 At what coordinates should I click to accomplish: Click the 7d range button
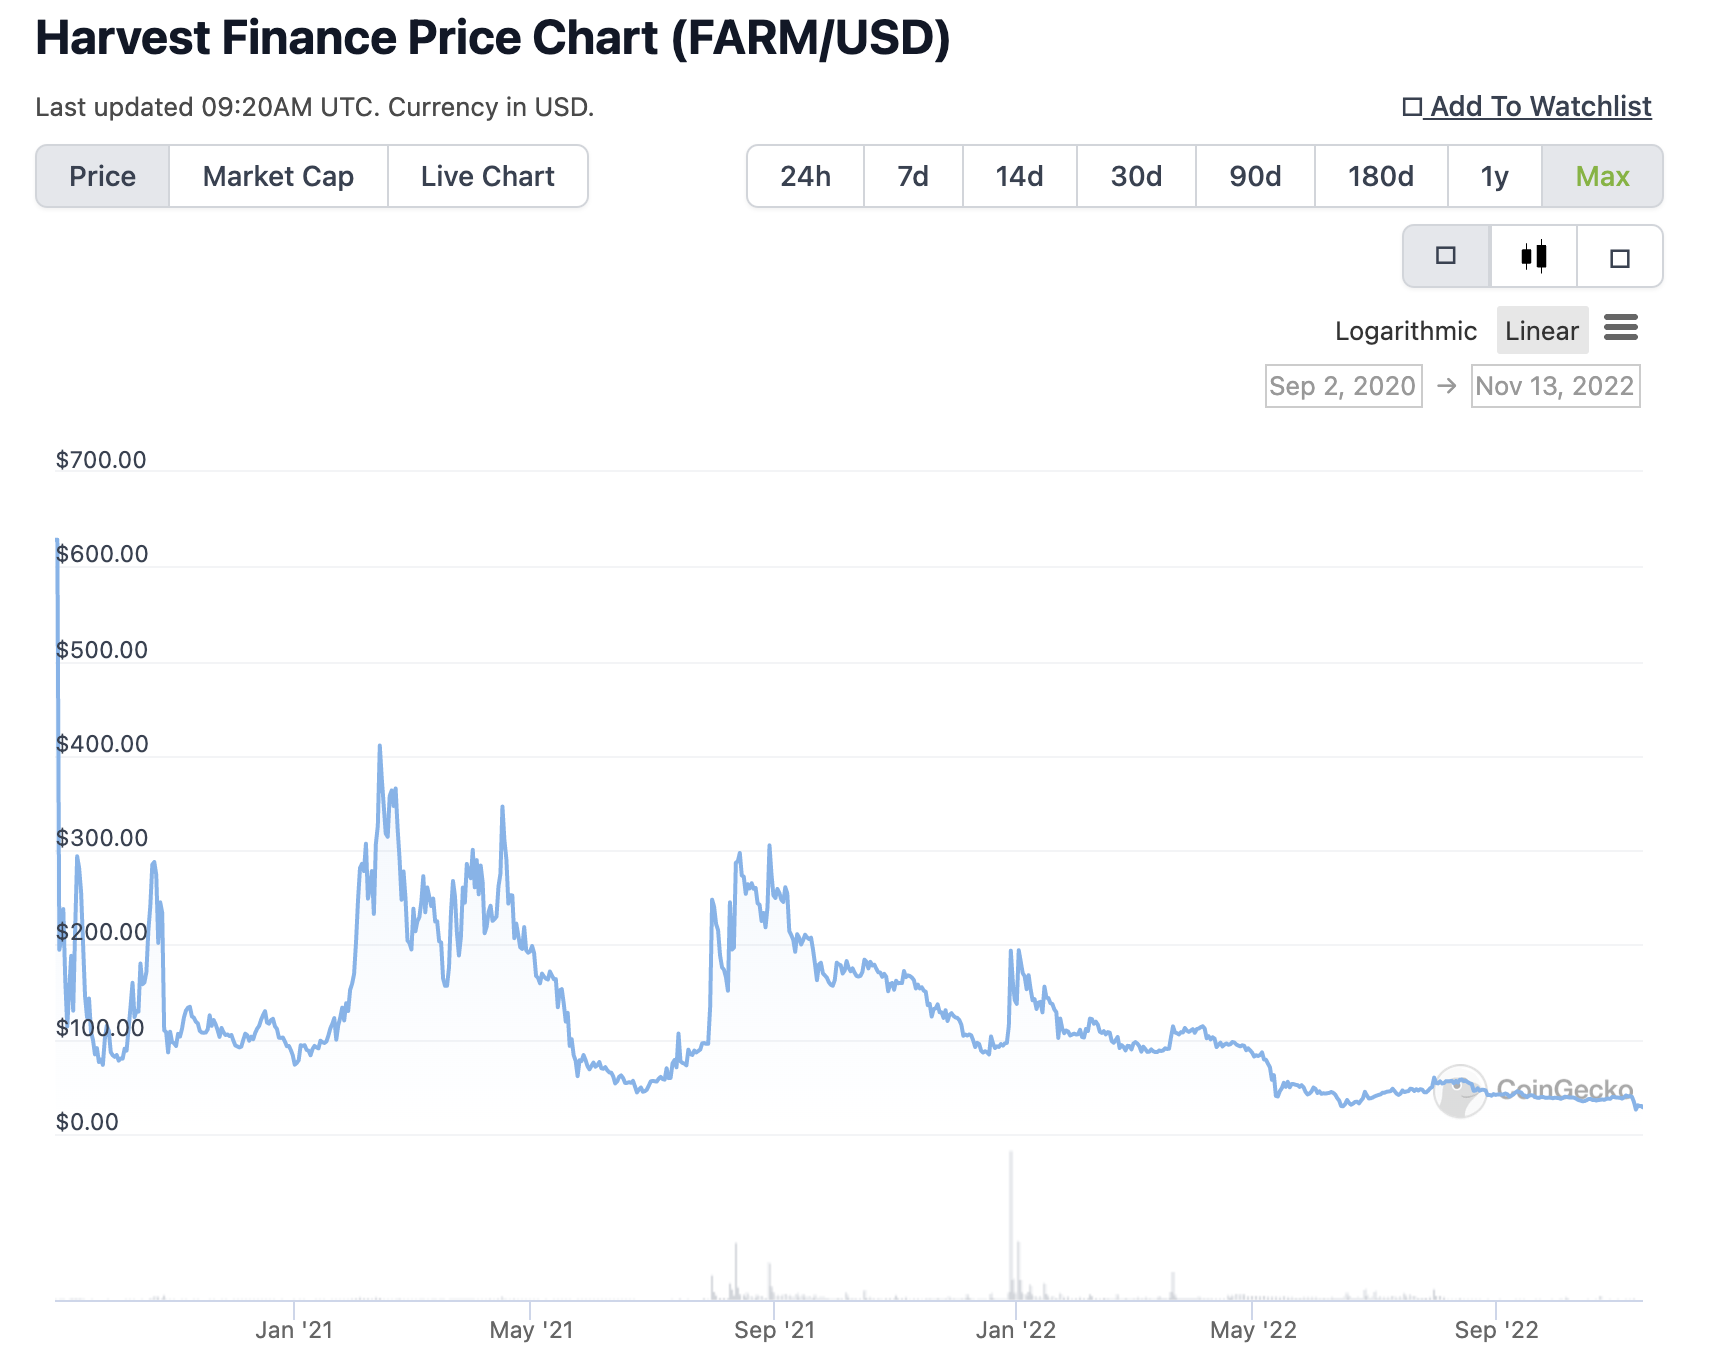tap(911, 176)
